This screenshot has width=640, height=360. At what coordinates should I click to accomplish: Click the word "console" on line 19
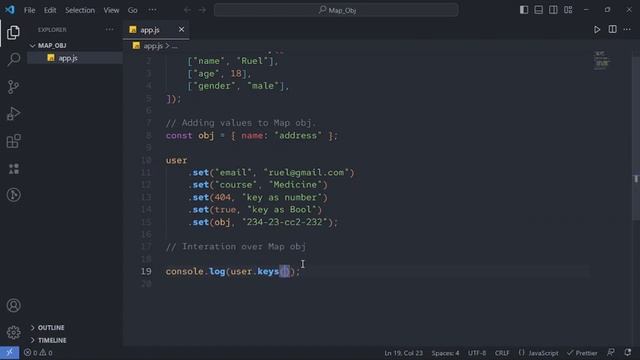click(184, 271)
